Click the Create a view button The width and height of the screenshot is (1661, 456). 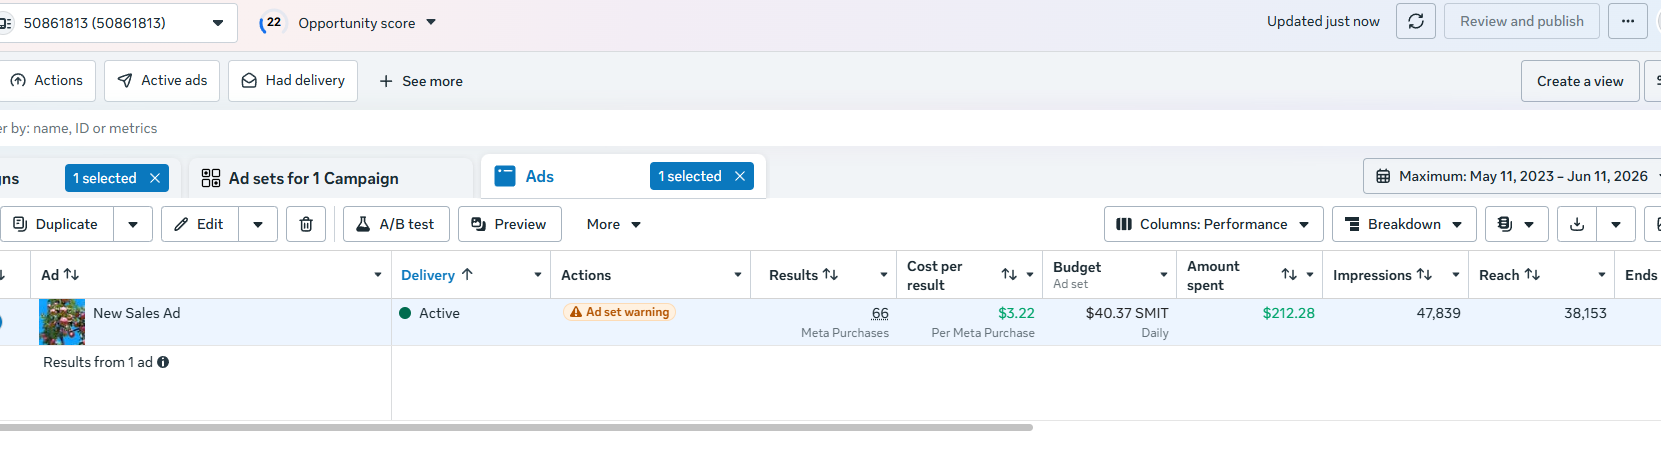click(x=1580, y=81)
